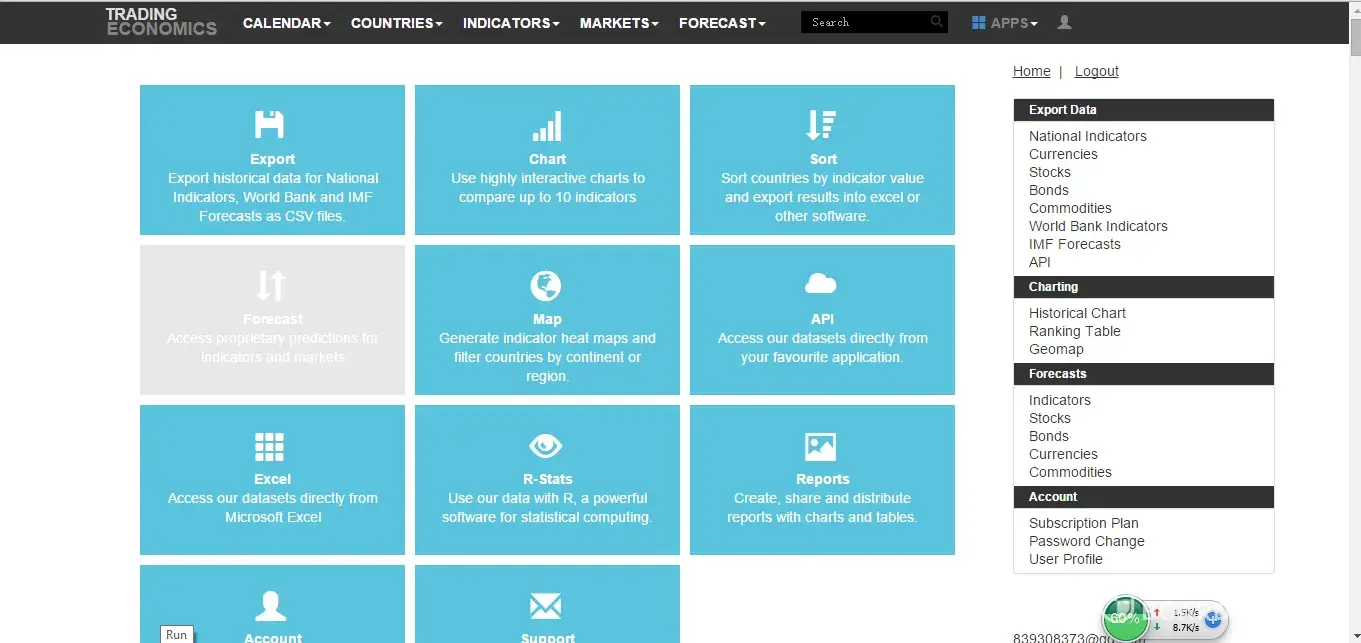Image resolution: width=1361 pixels, height=643 pixels.
Task: Open the MARKETS dropdown menu
Action: pyautogui.click(x=619, y=22)
